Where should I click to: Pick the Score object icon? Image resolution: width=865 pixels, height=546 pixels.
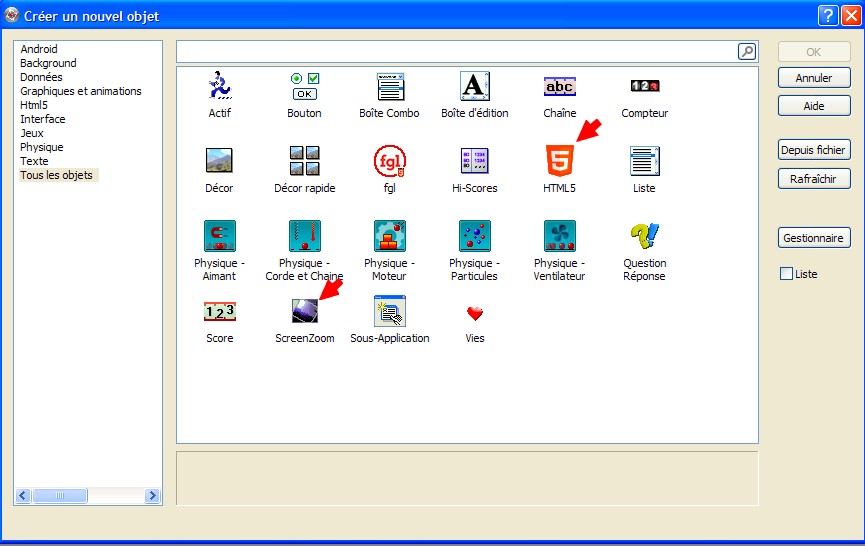220,312
